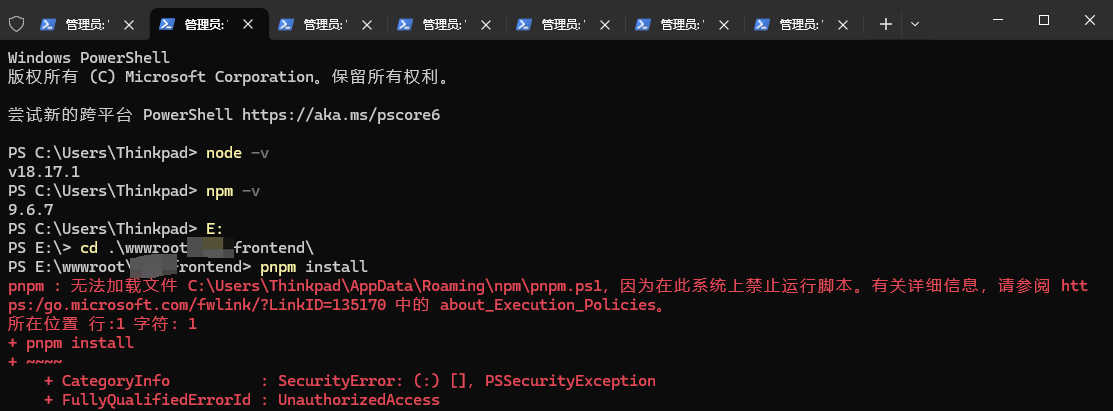Close the Windows Terminal window
The height and width of the screenshot is (411, 1113).
pyautogui.click(x=1090, y=20)
